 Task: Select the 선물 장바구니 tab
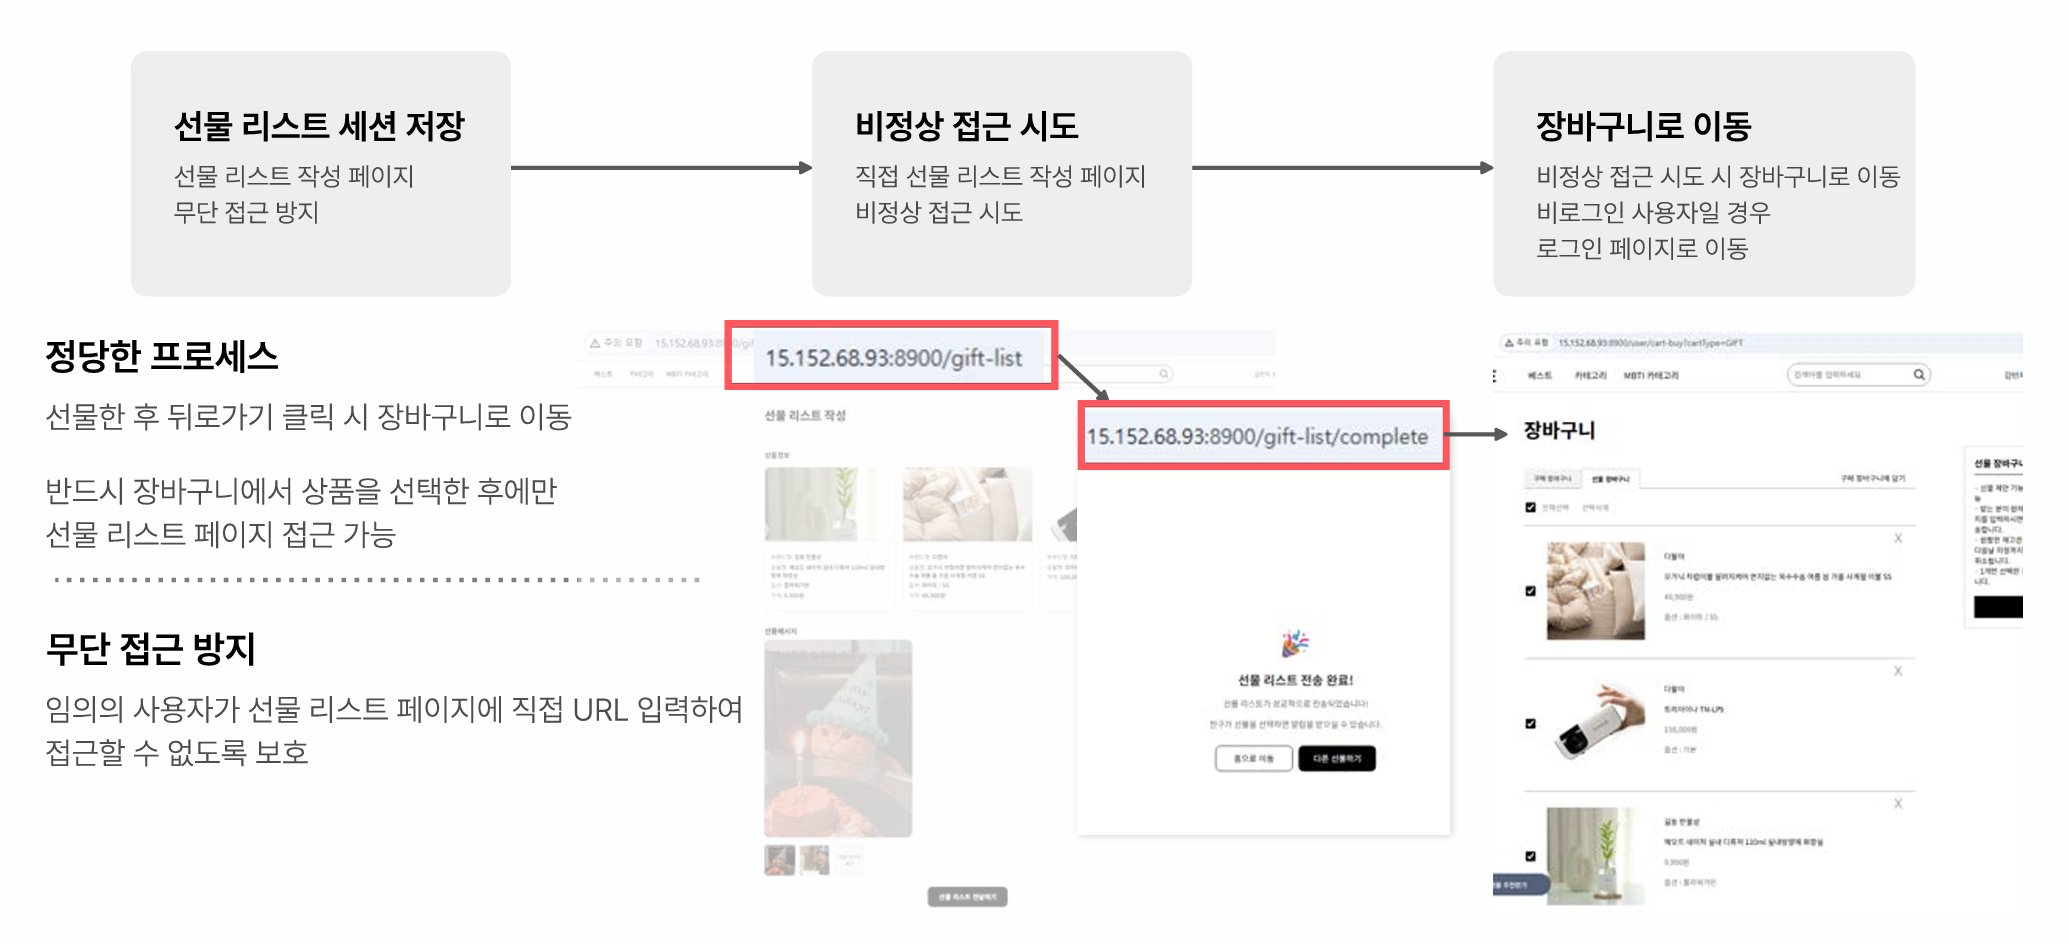point(1611,479)
